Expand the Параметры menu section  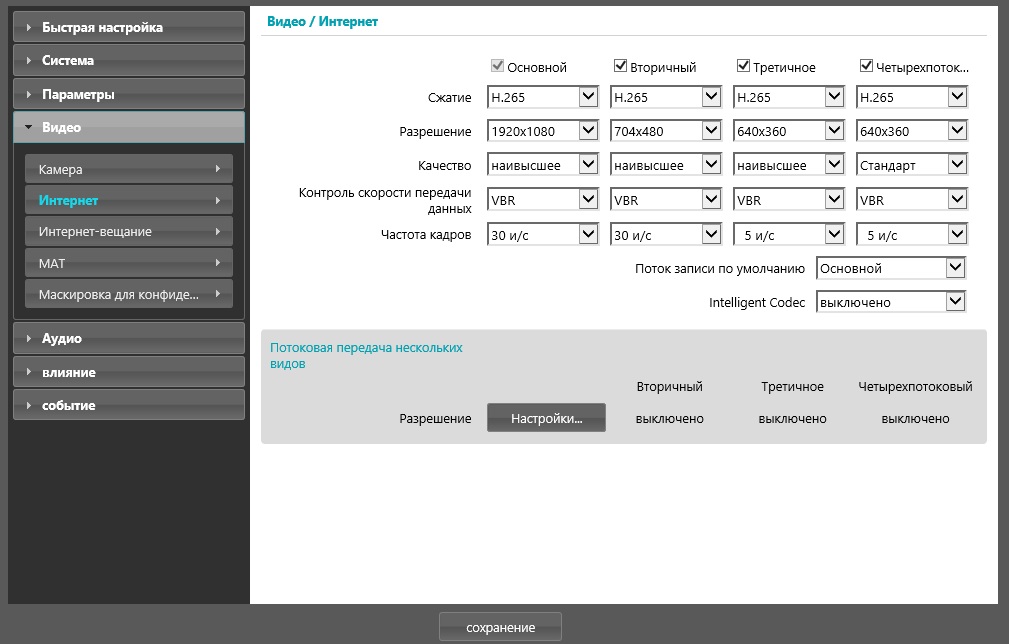coord(129,94)
